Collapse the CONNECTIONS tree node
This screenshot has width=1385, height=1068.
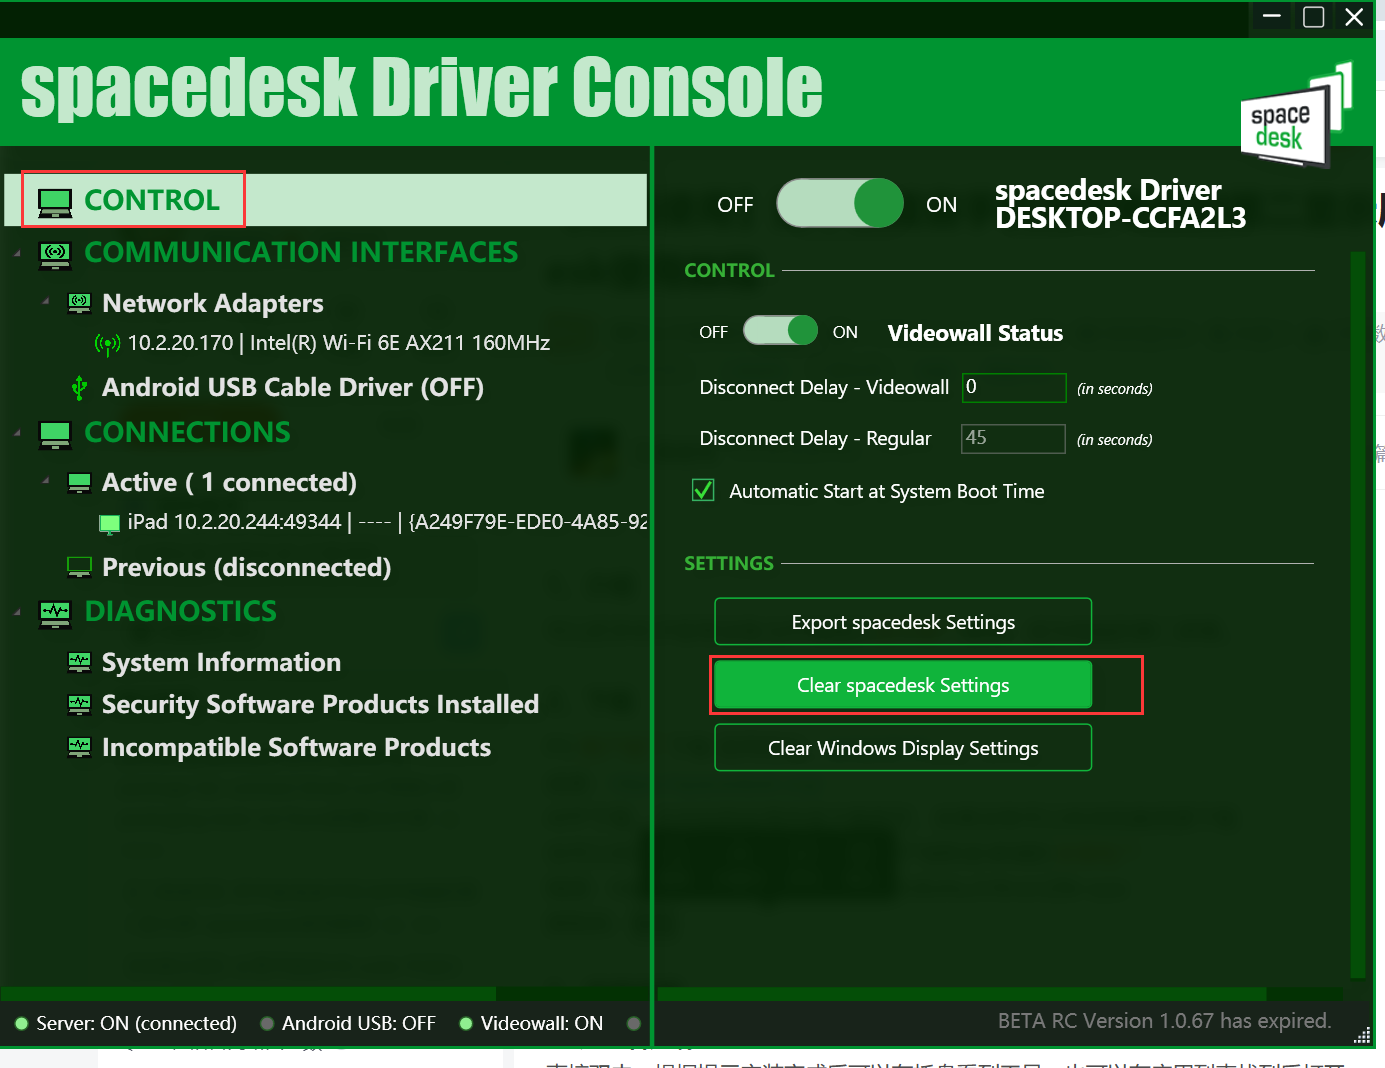point(17,433)
